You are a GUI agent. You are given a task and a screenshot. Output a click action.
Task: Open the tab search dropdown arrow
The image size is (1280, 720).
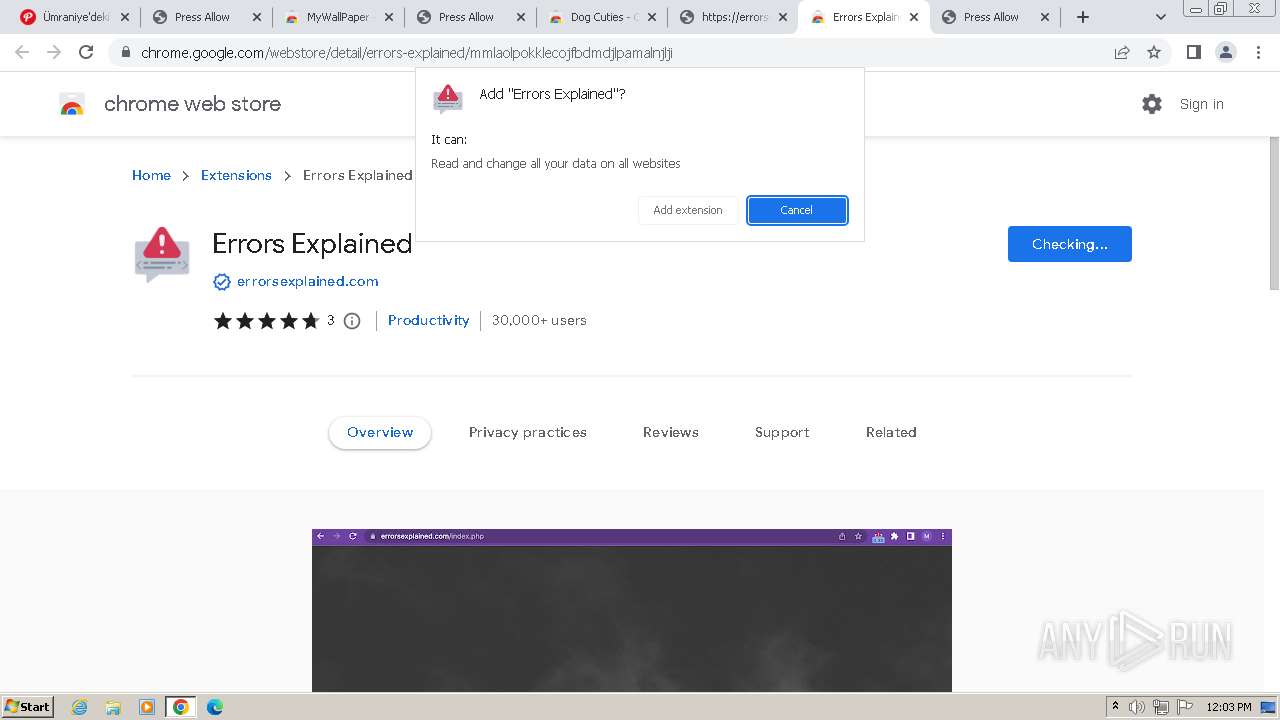[x=1161, y=17]
